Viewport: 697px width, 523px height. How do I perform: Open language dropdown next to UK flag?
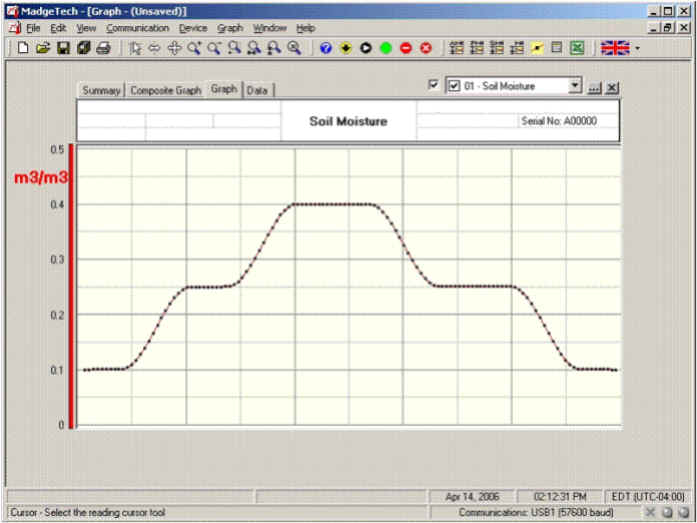(637, 48)
